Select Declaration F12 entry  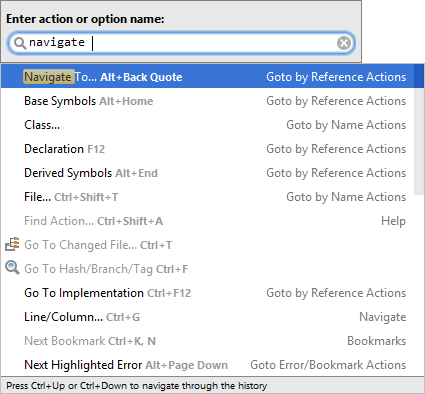(x=208, y=149)
